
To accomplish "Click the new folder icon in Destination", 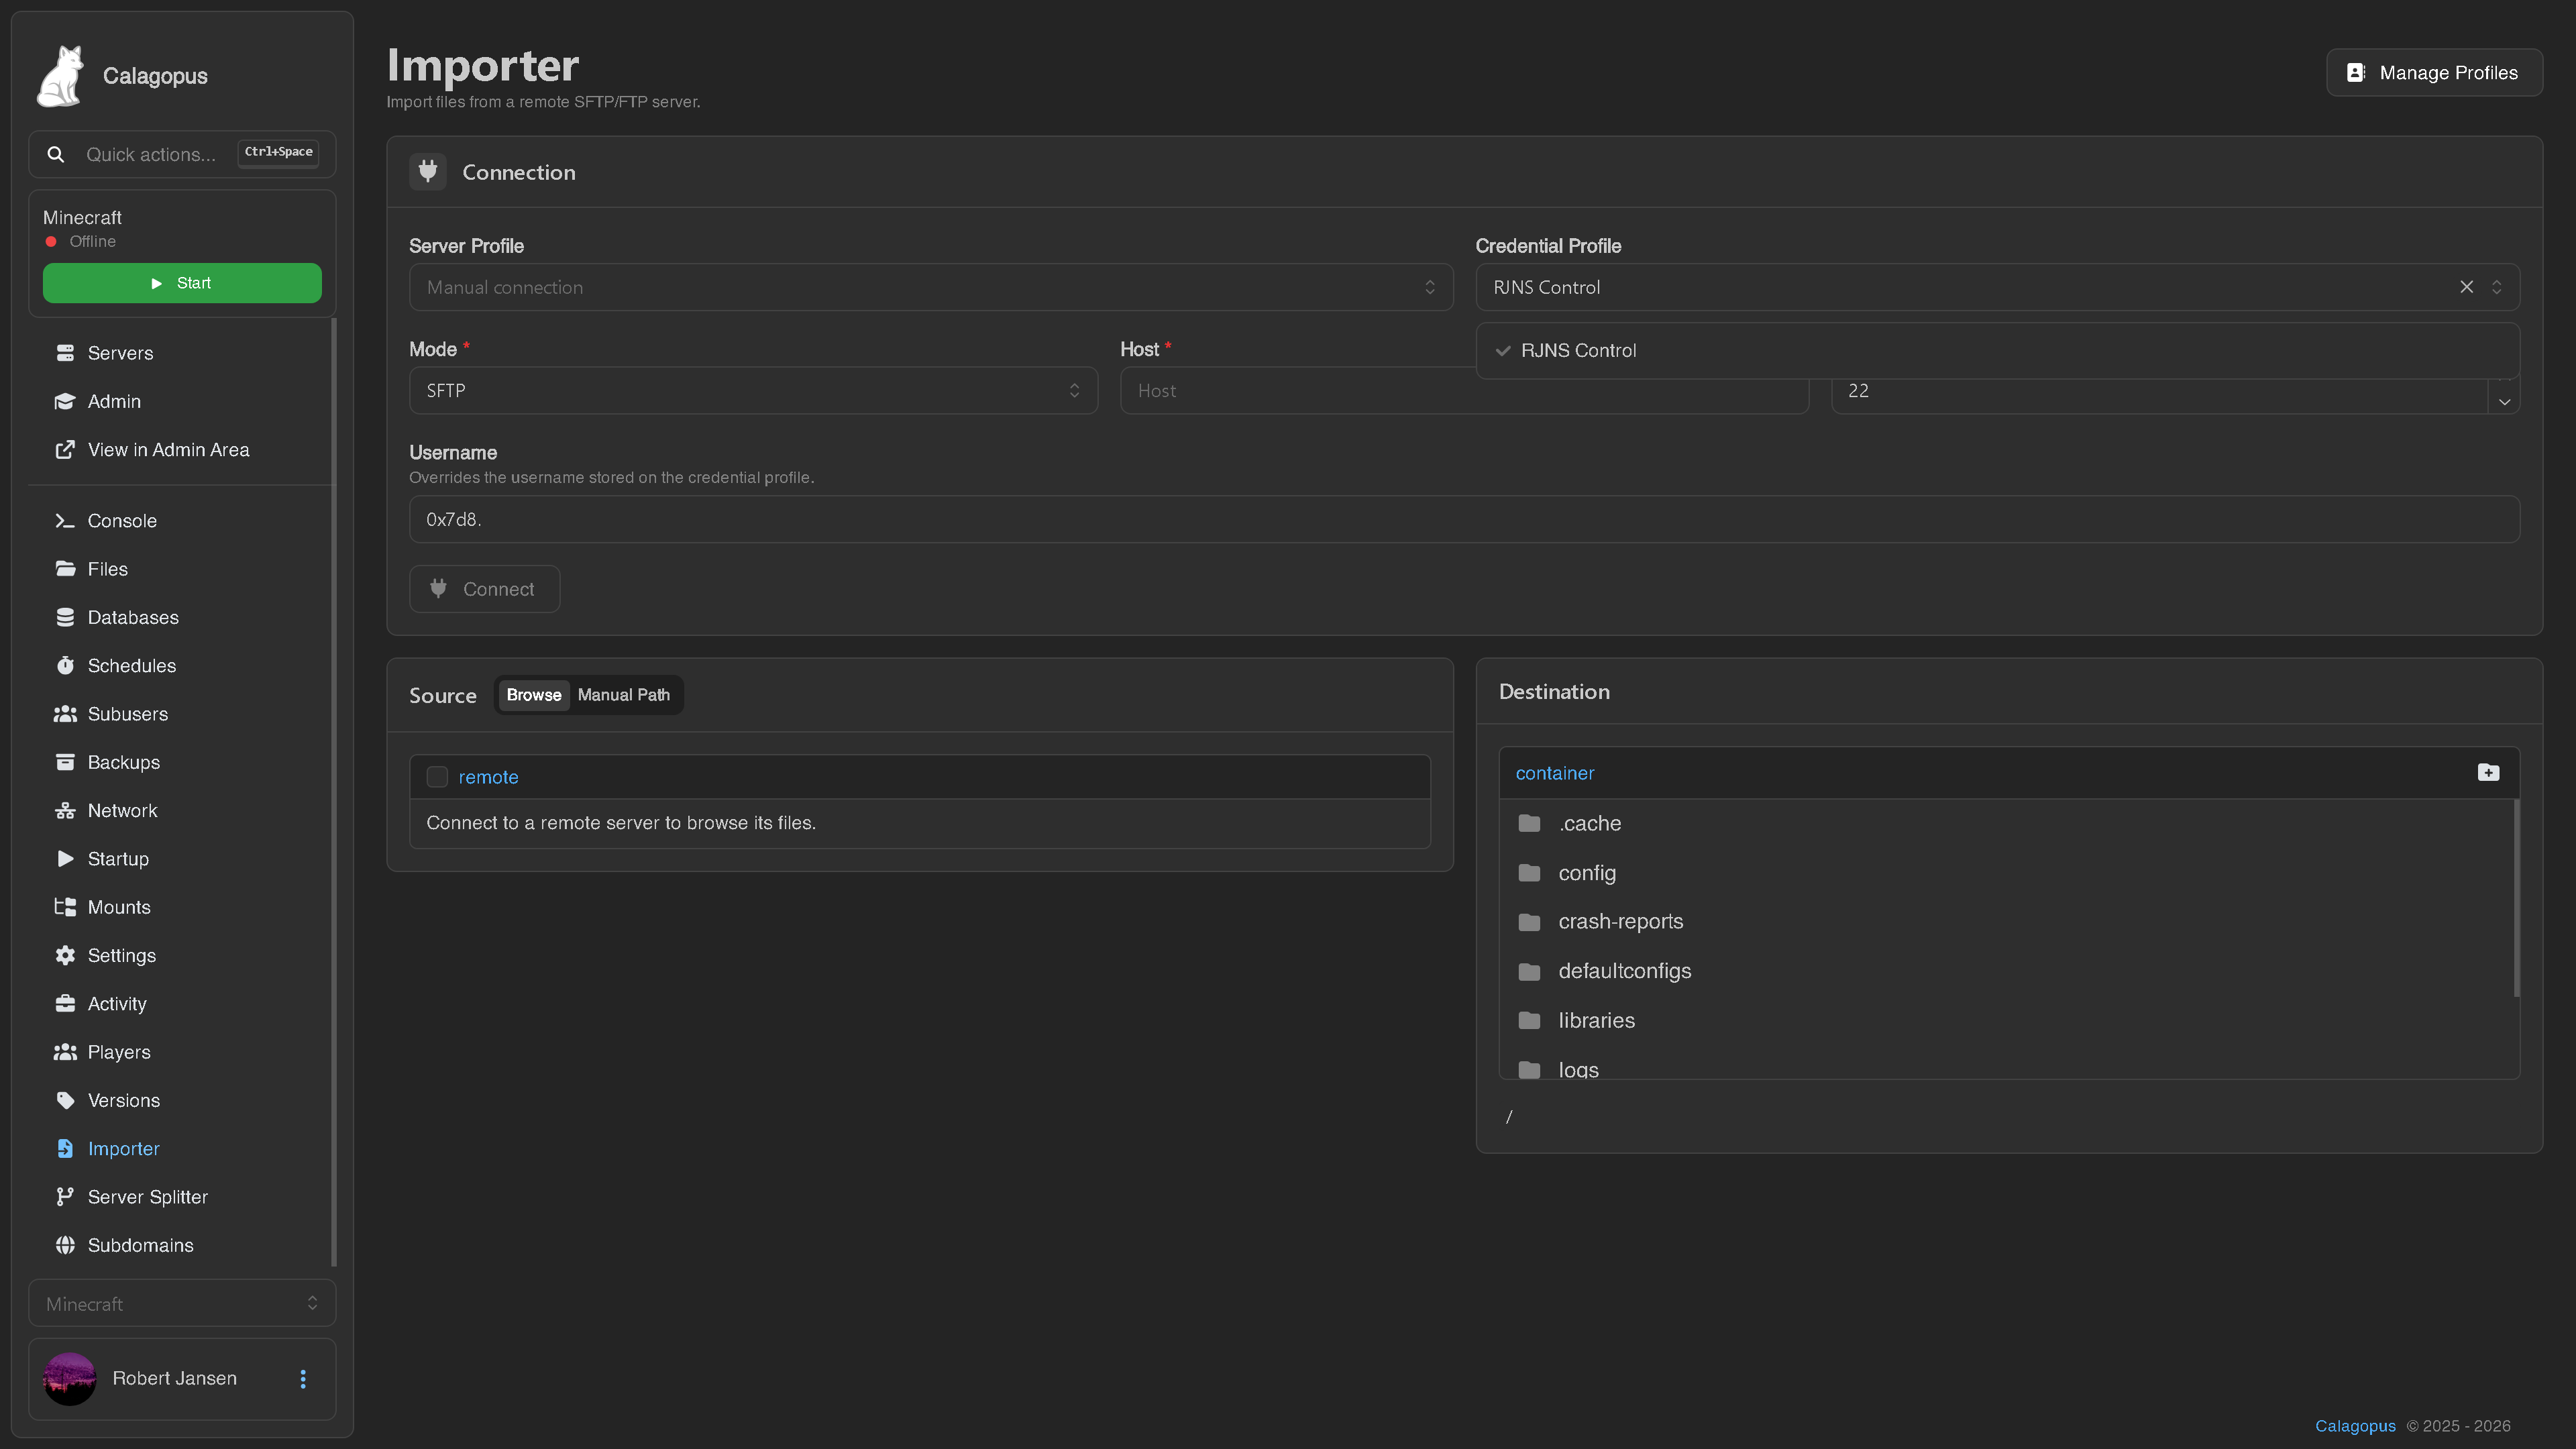I will [2488, 772].
